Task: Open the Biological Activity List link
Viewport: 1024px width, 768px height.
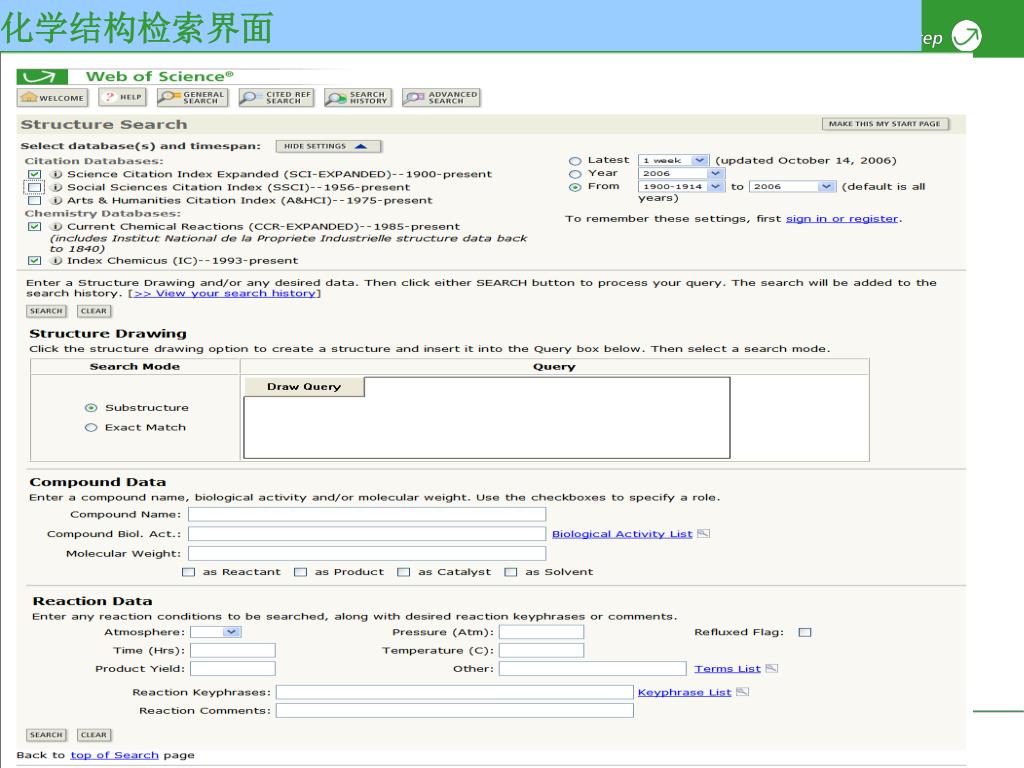Action: click(x=622, y=534)
